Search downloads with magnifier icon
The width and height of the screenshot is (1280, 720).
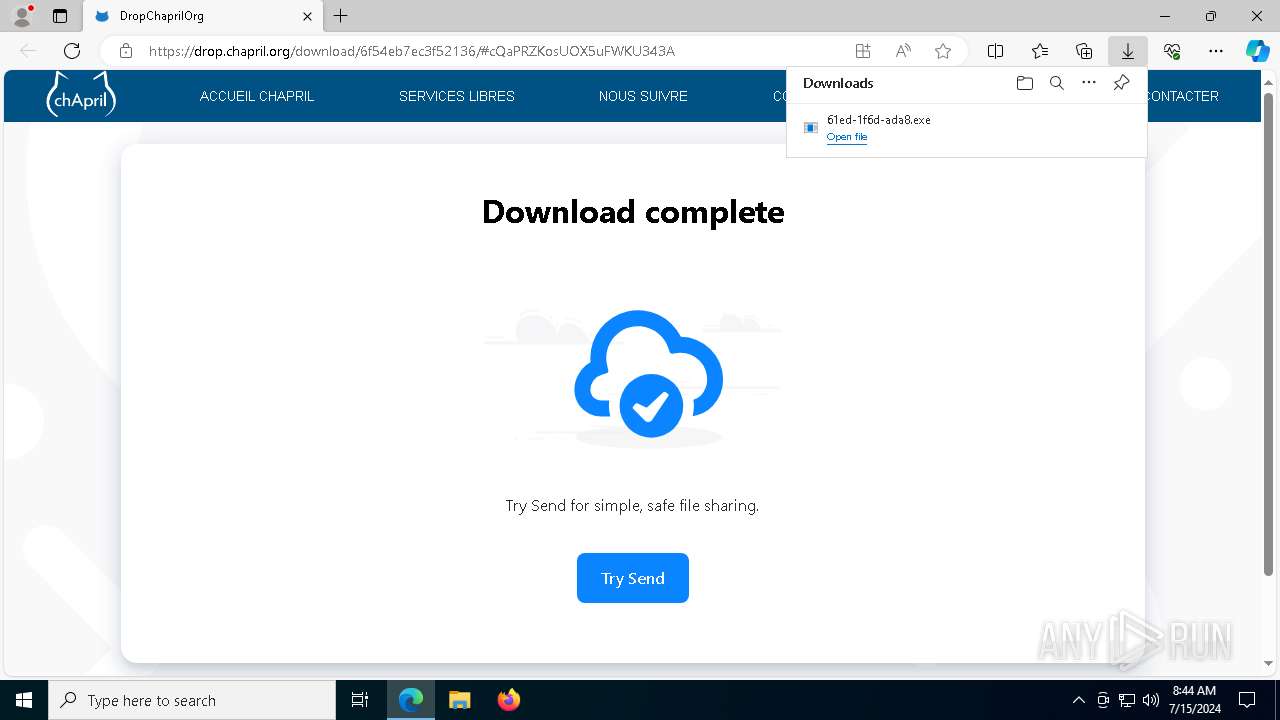(x=1056, y=83)
